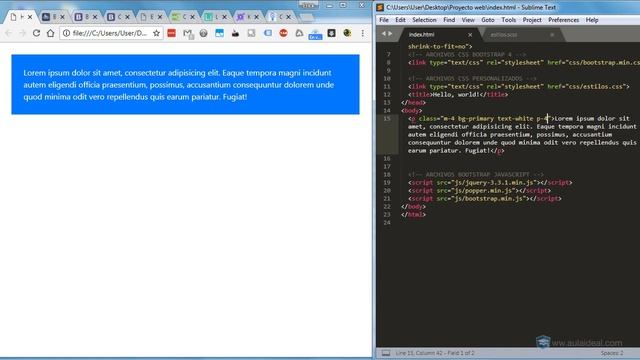
Task: Go to Chrome home page icon
Action: [x=50, y=33]
